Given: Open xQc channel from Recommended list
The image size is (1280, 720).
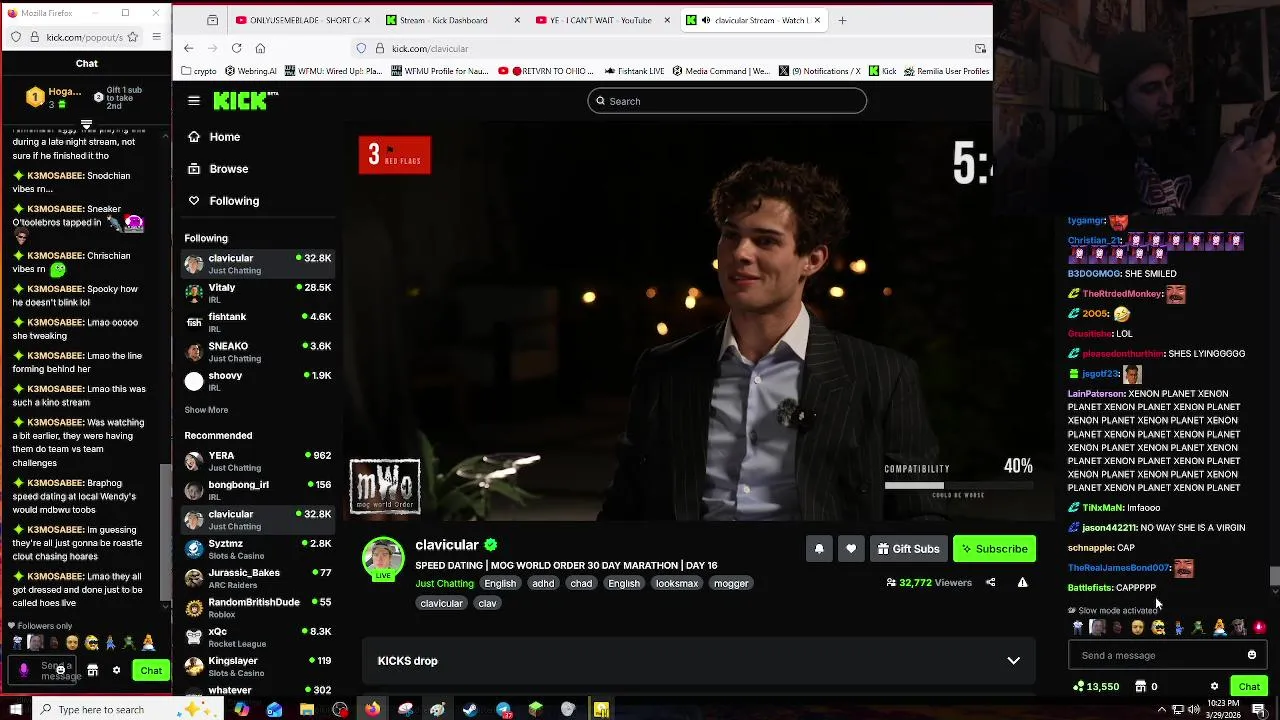Looking at the screenshot, I should [x=258, y=637].
